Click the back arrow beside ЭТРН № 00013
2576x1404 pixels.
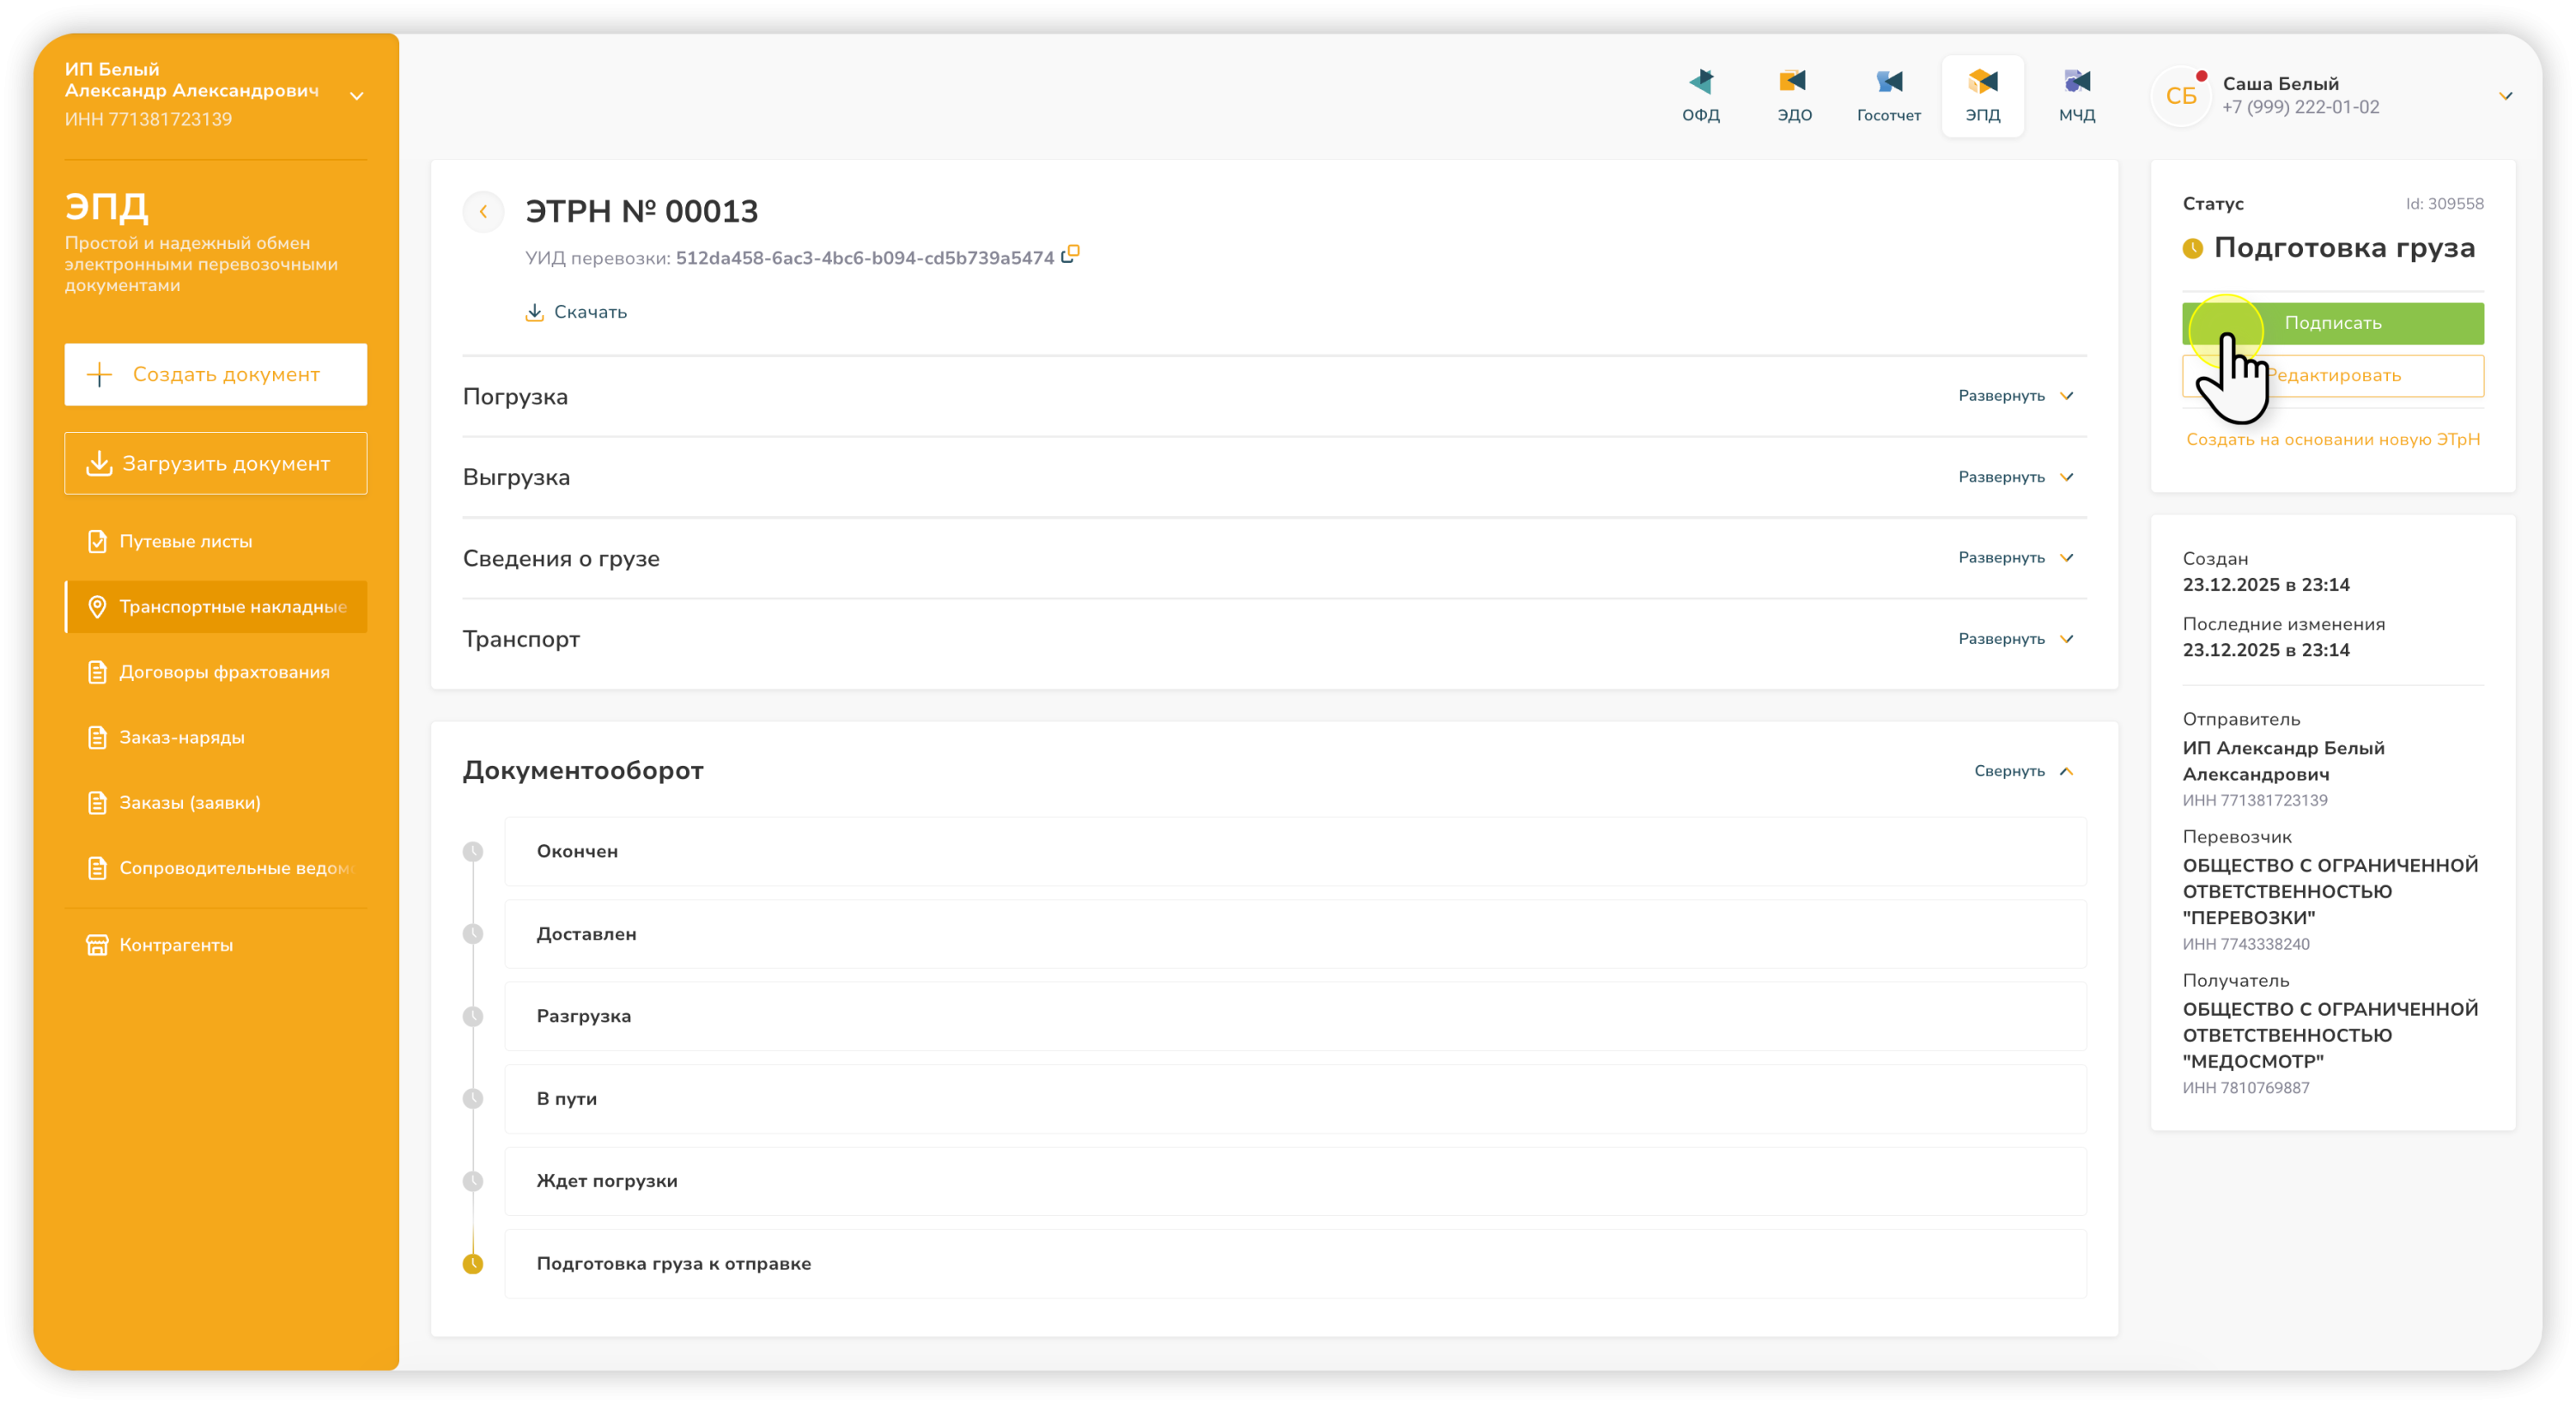[483, 212]
